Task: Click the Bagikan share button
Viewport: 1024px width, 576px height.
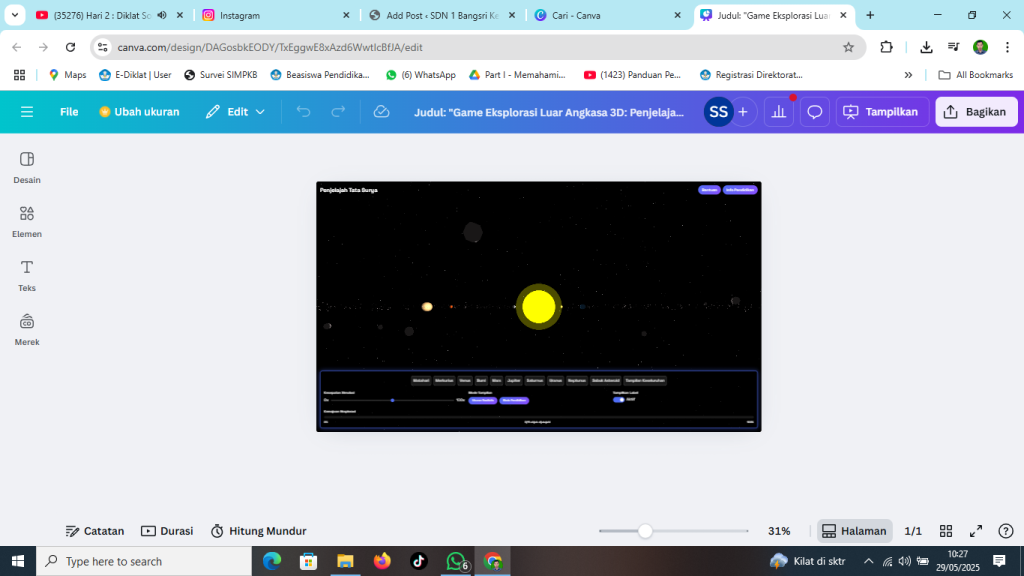Action: click(x=976, y=112)
